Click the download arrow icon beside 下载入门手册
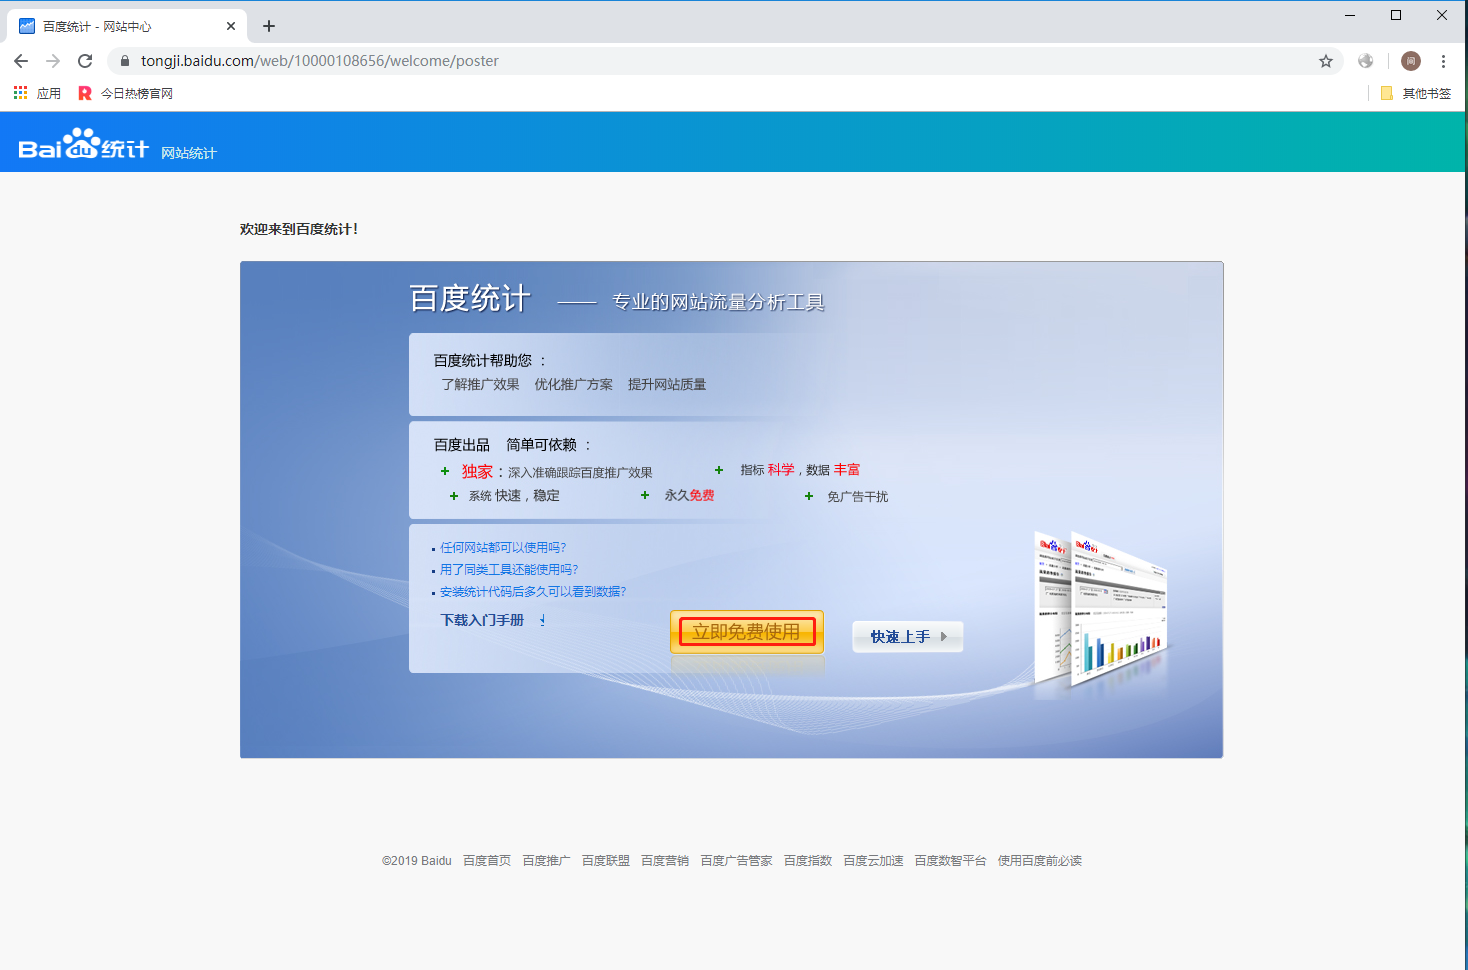The height and width of the screenshot is (970, 1468). pyautogui.click(x=542, y=620)
